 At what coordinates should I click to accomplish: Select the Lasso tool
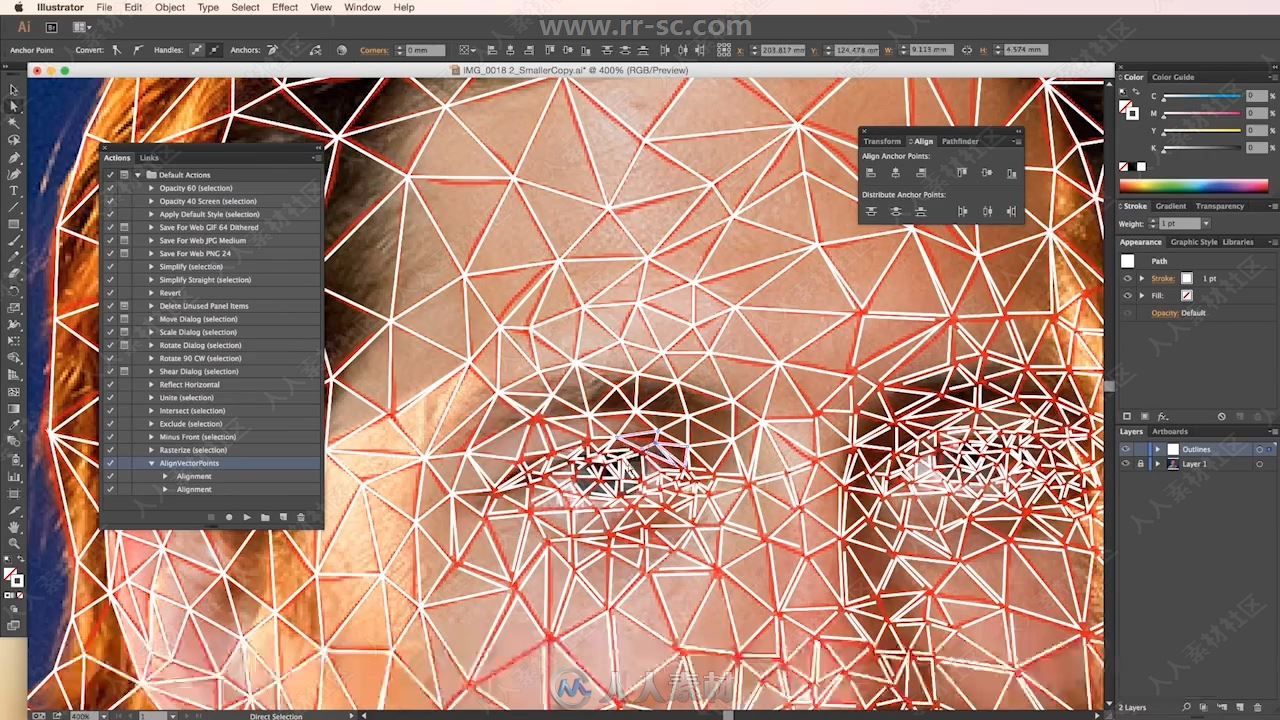click(x=14, y=140)
